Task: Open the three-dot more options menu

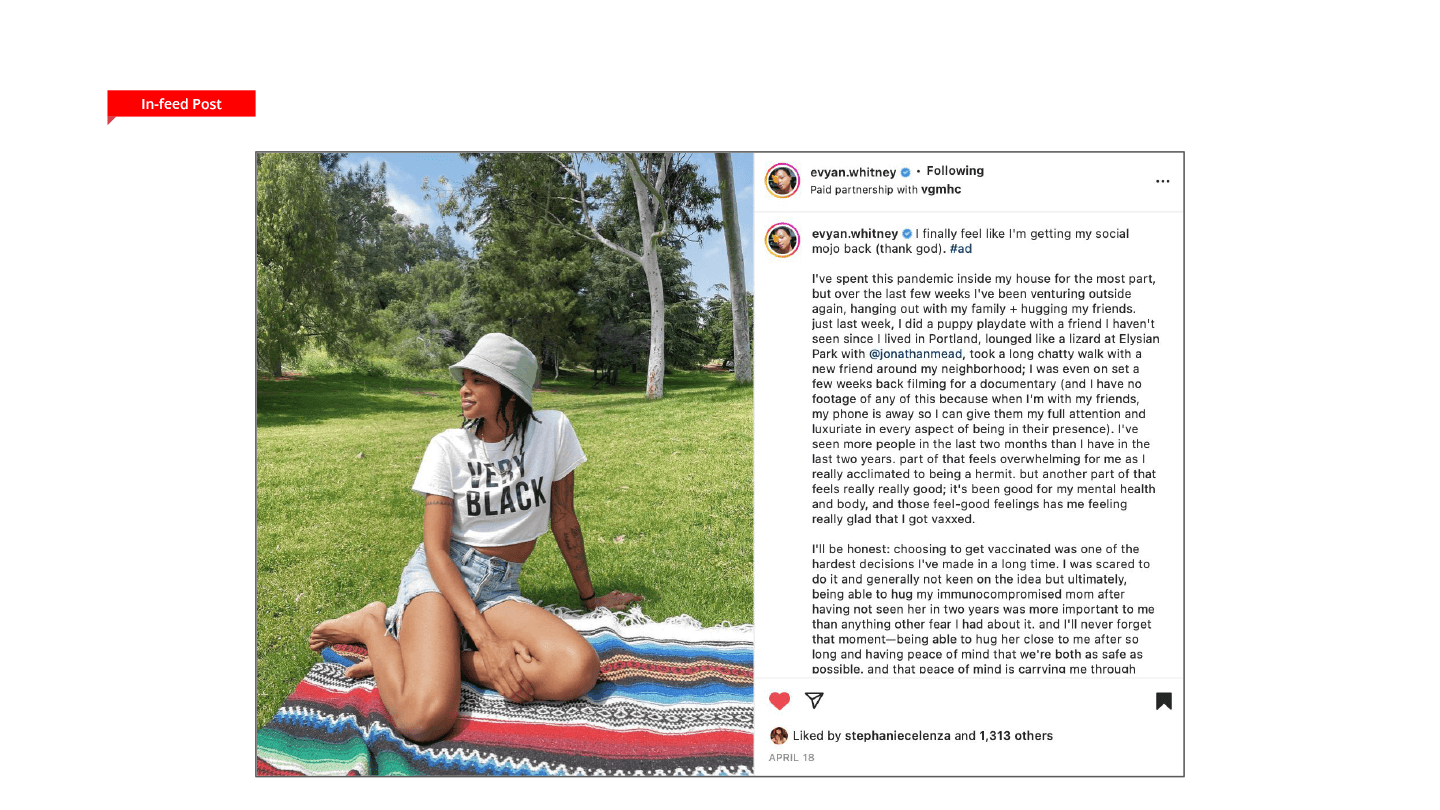Action: 1162,181
